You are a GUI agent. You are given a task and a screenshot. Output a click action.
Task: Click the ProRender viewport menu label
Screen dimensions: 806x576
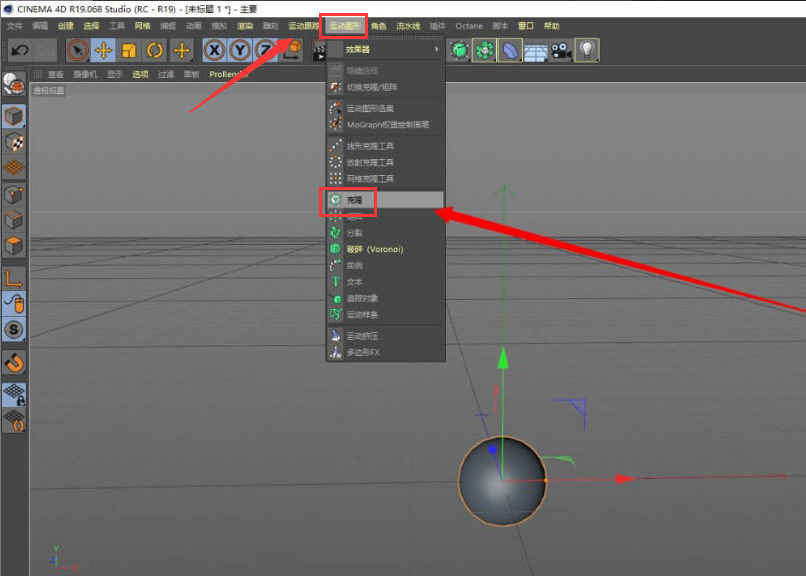tap(227, 74)
